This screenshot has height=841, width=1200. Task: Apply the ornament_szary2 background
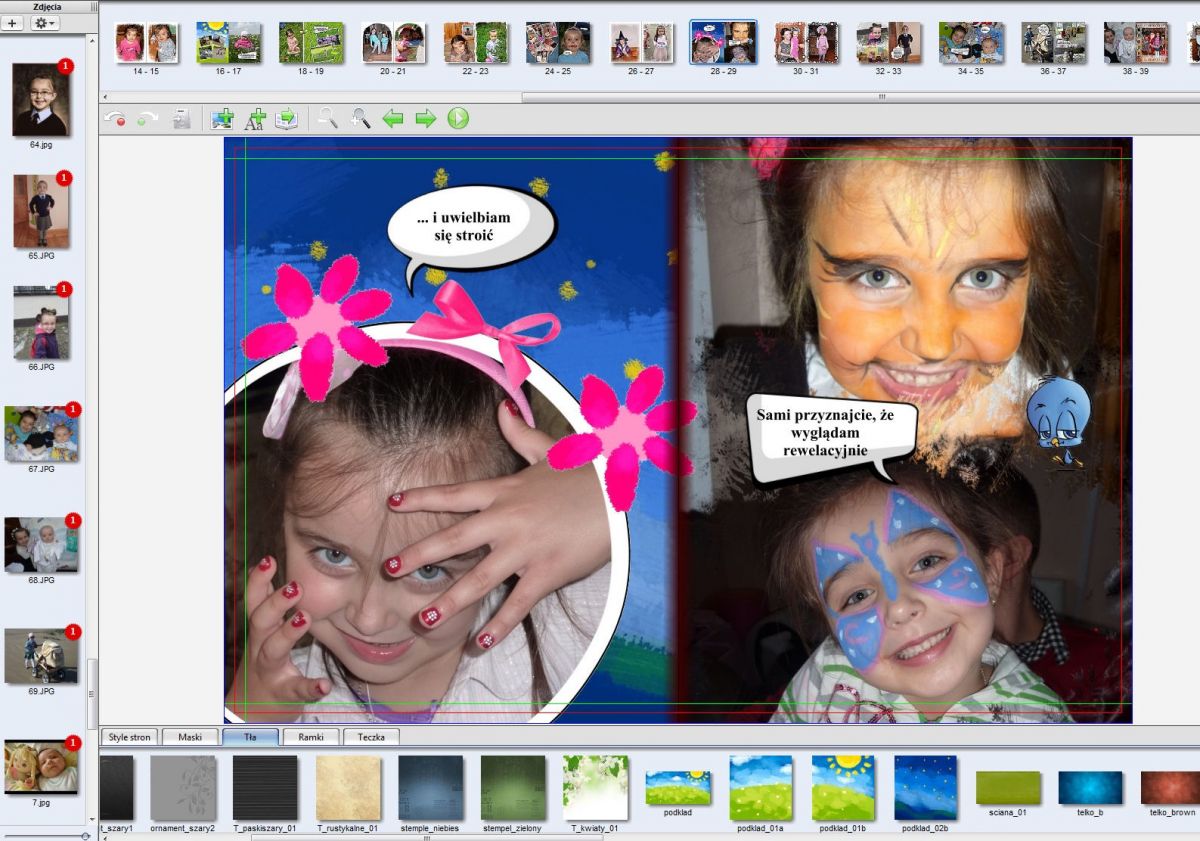point(183,788)
